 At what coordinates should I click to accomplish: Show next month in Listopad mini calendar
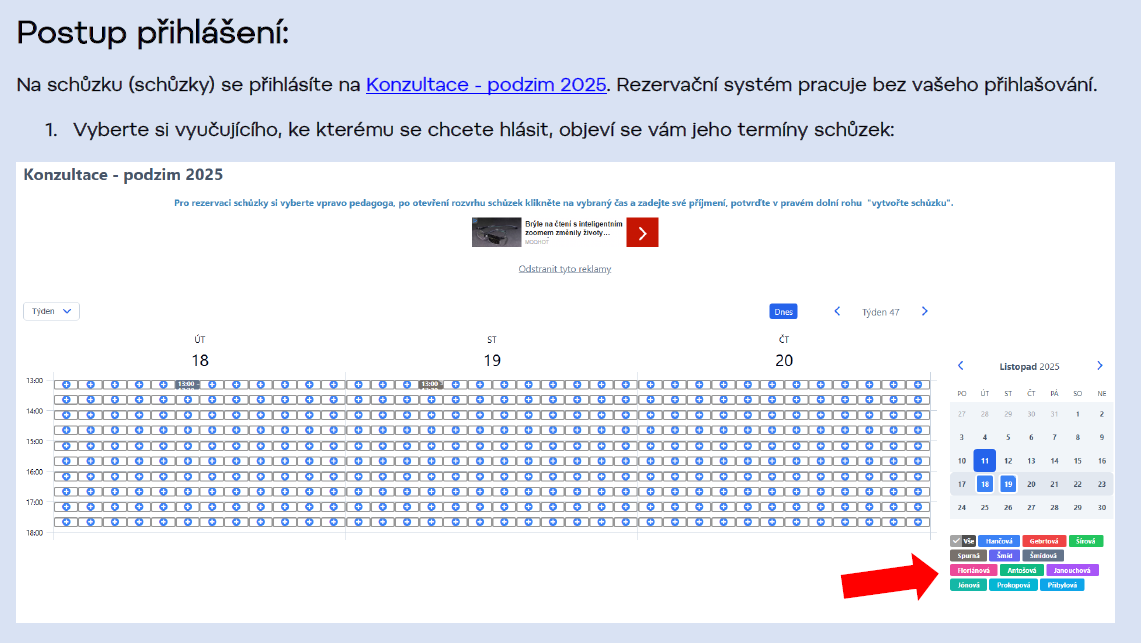1100,366
